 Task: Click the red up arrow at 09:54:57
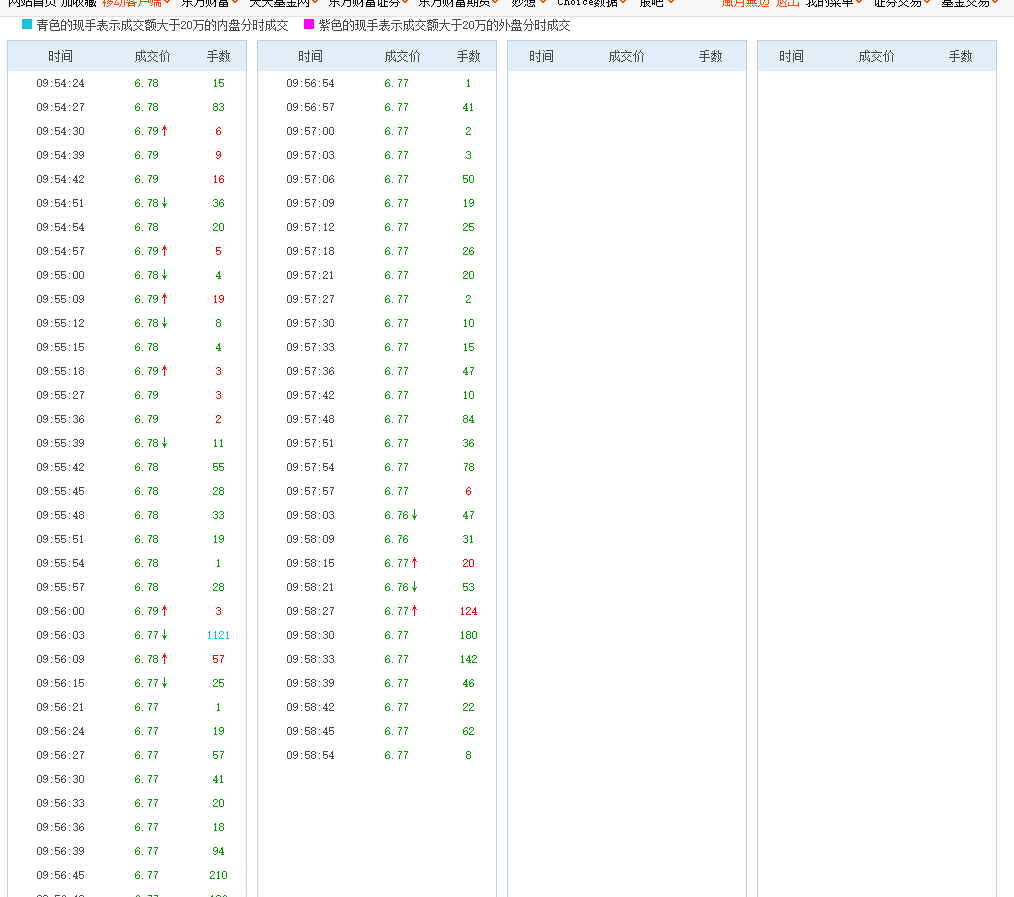pos(164,251)
